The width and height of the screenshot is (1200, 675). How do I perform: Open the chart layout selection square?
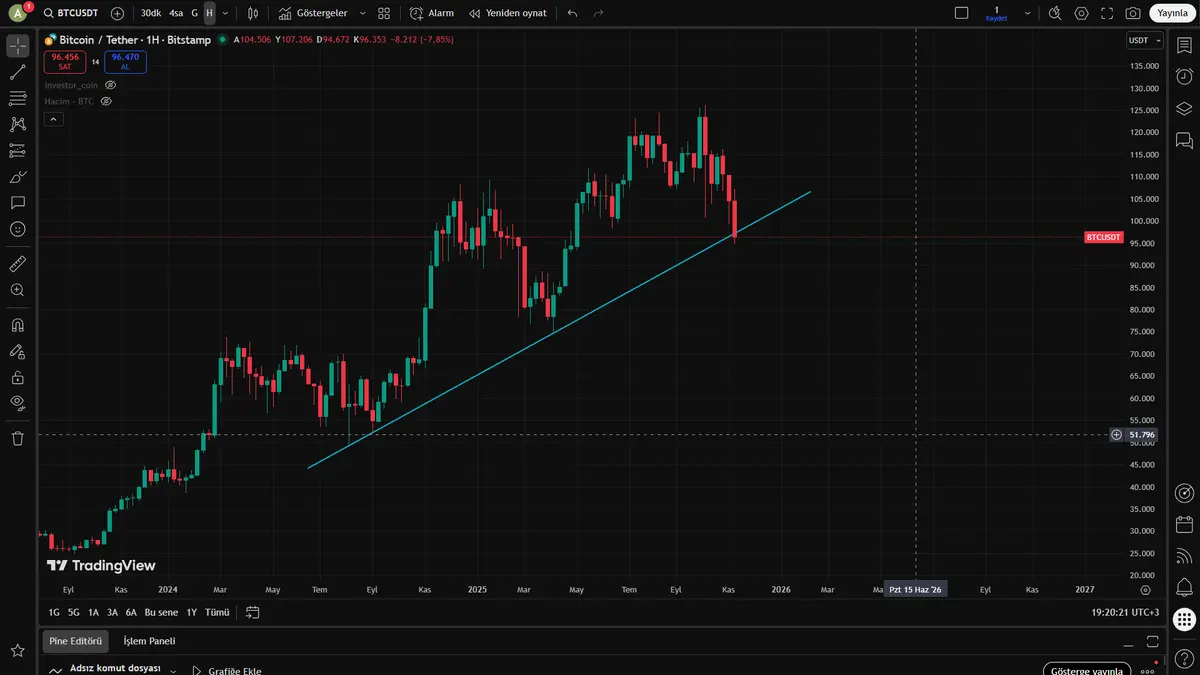(962, 13)
